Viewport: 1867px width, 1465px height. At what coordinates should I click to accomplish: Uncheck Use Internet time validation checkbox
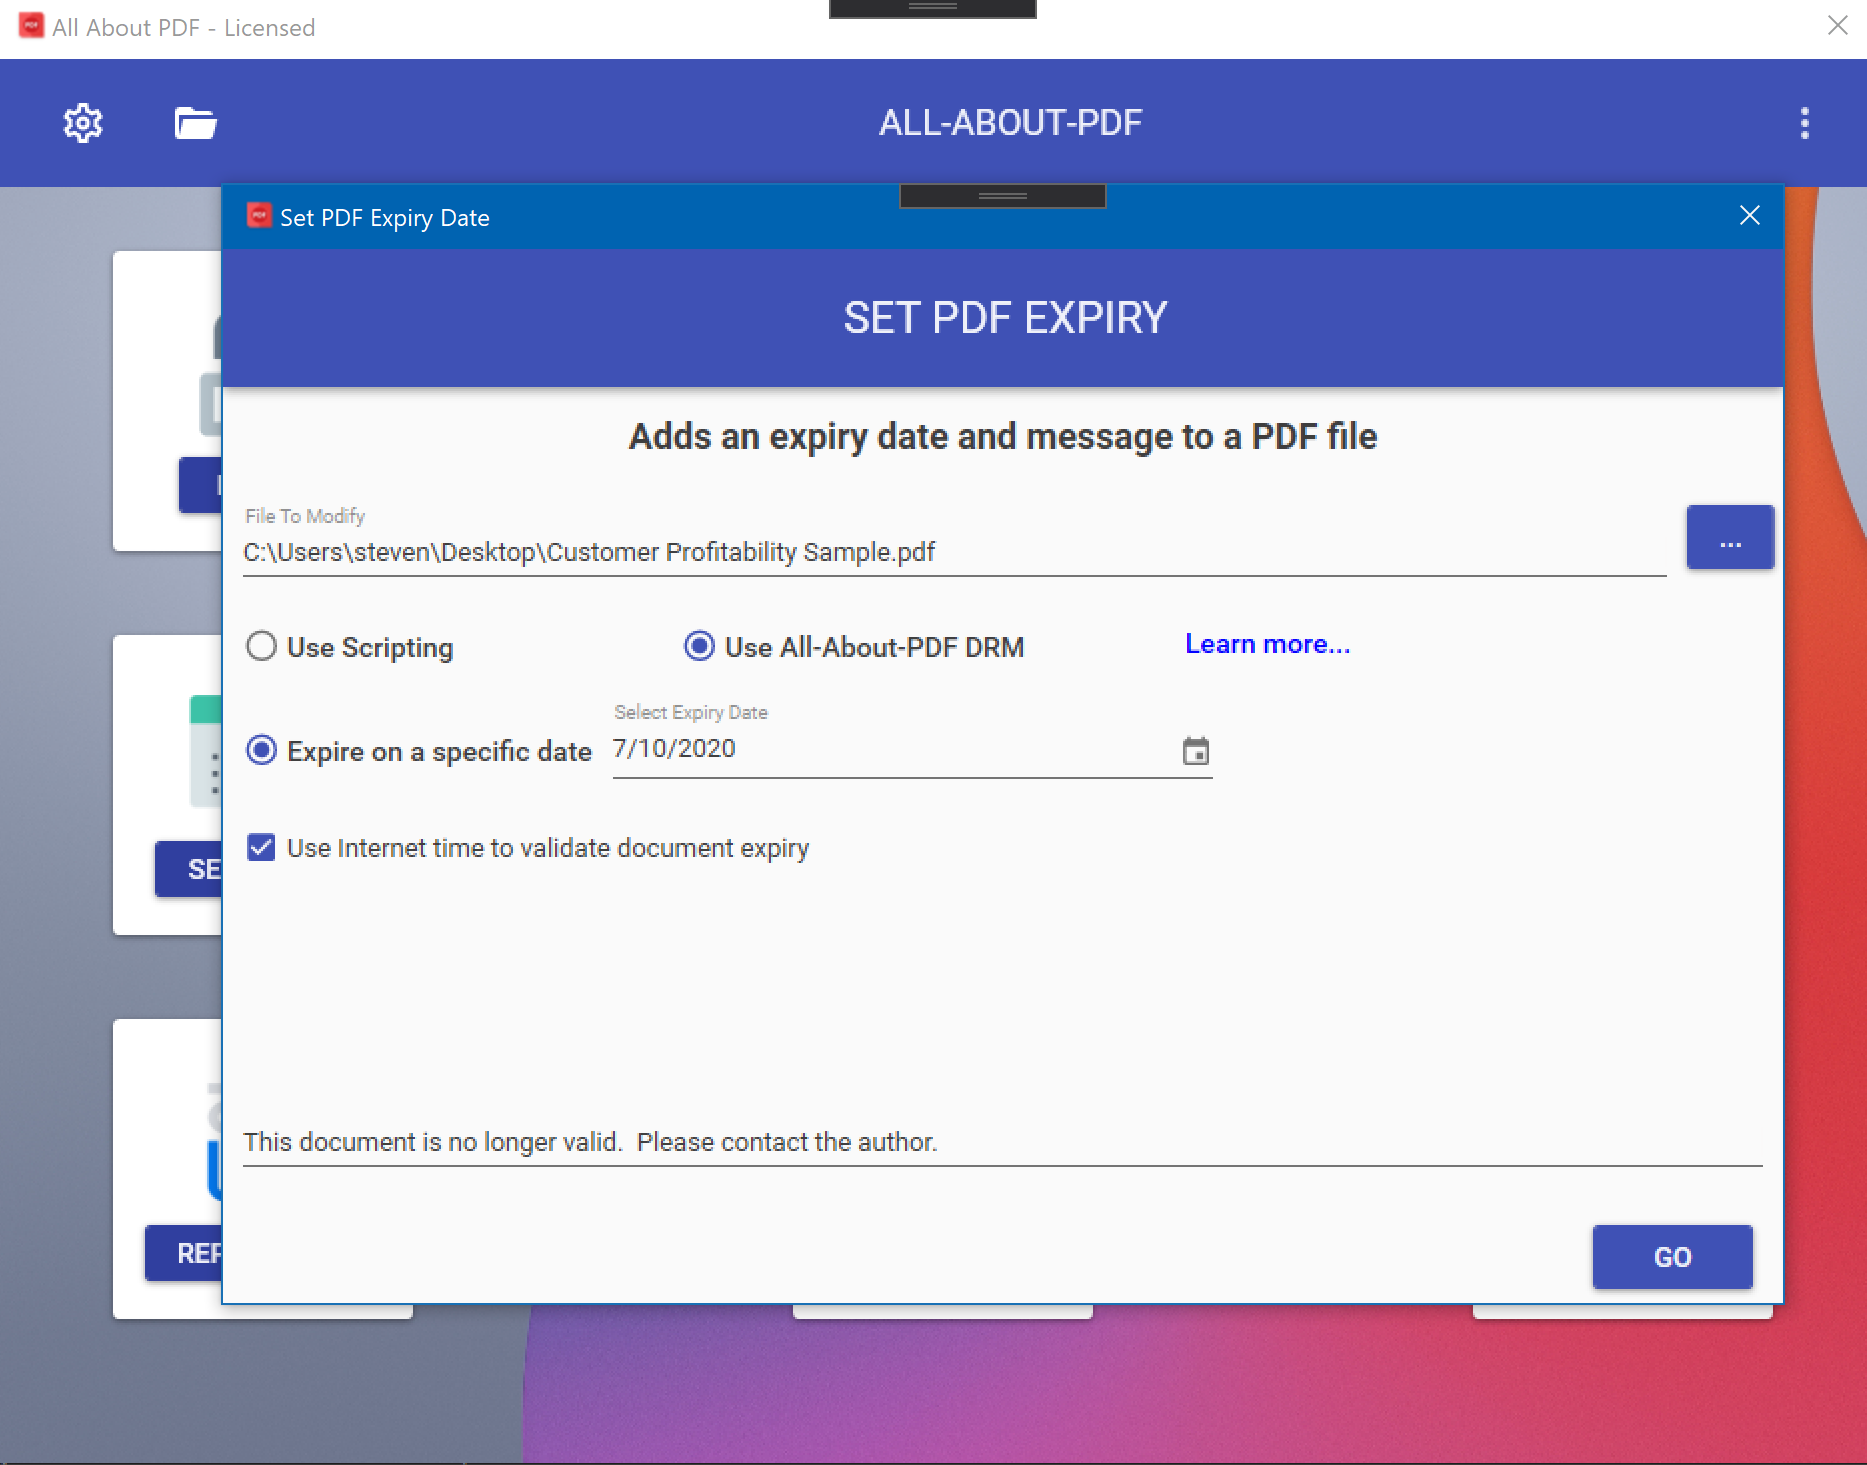pyautogui.click(x=261, y=847)
